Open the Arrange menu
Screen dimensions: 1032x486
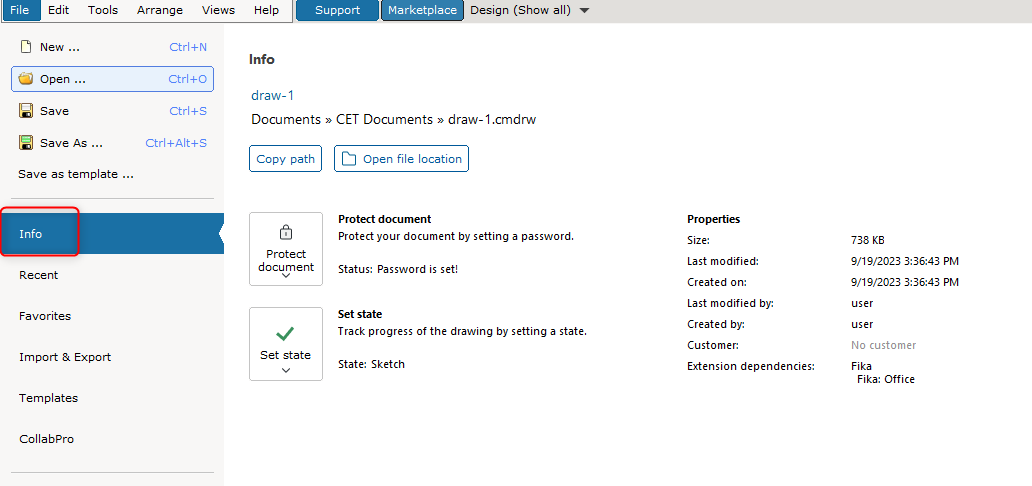pyautogui.click(x=159, y=11)
